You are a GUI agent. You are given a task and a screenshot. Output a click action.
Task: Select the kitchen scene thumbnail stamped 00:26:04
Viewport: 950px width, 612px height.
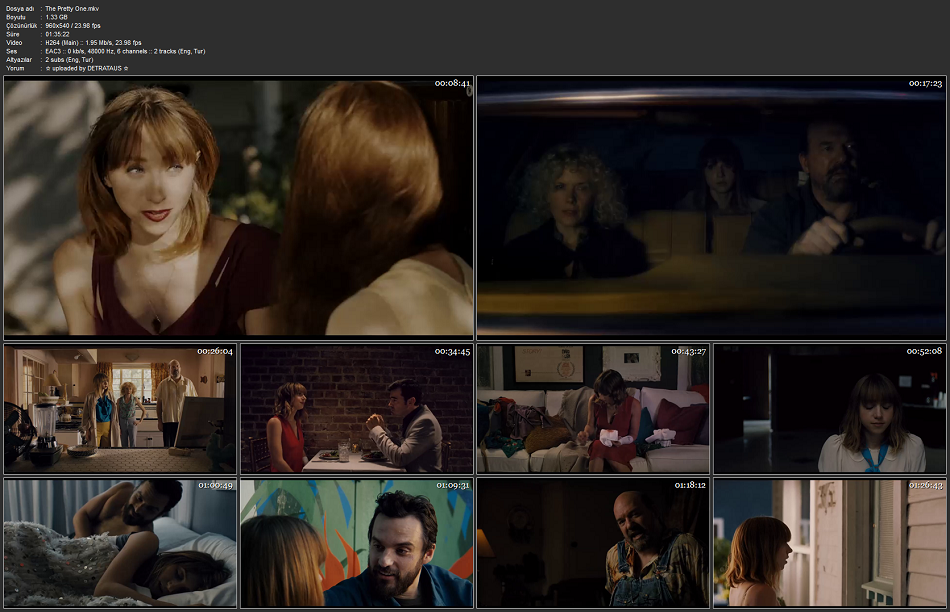(120, 409)
